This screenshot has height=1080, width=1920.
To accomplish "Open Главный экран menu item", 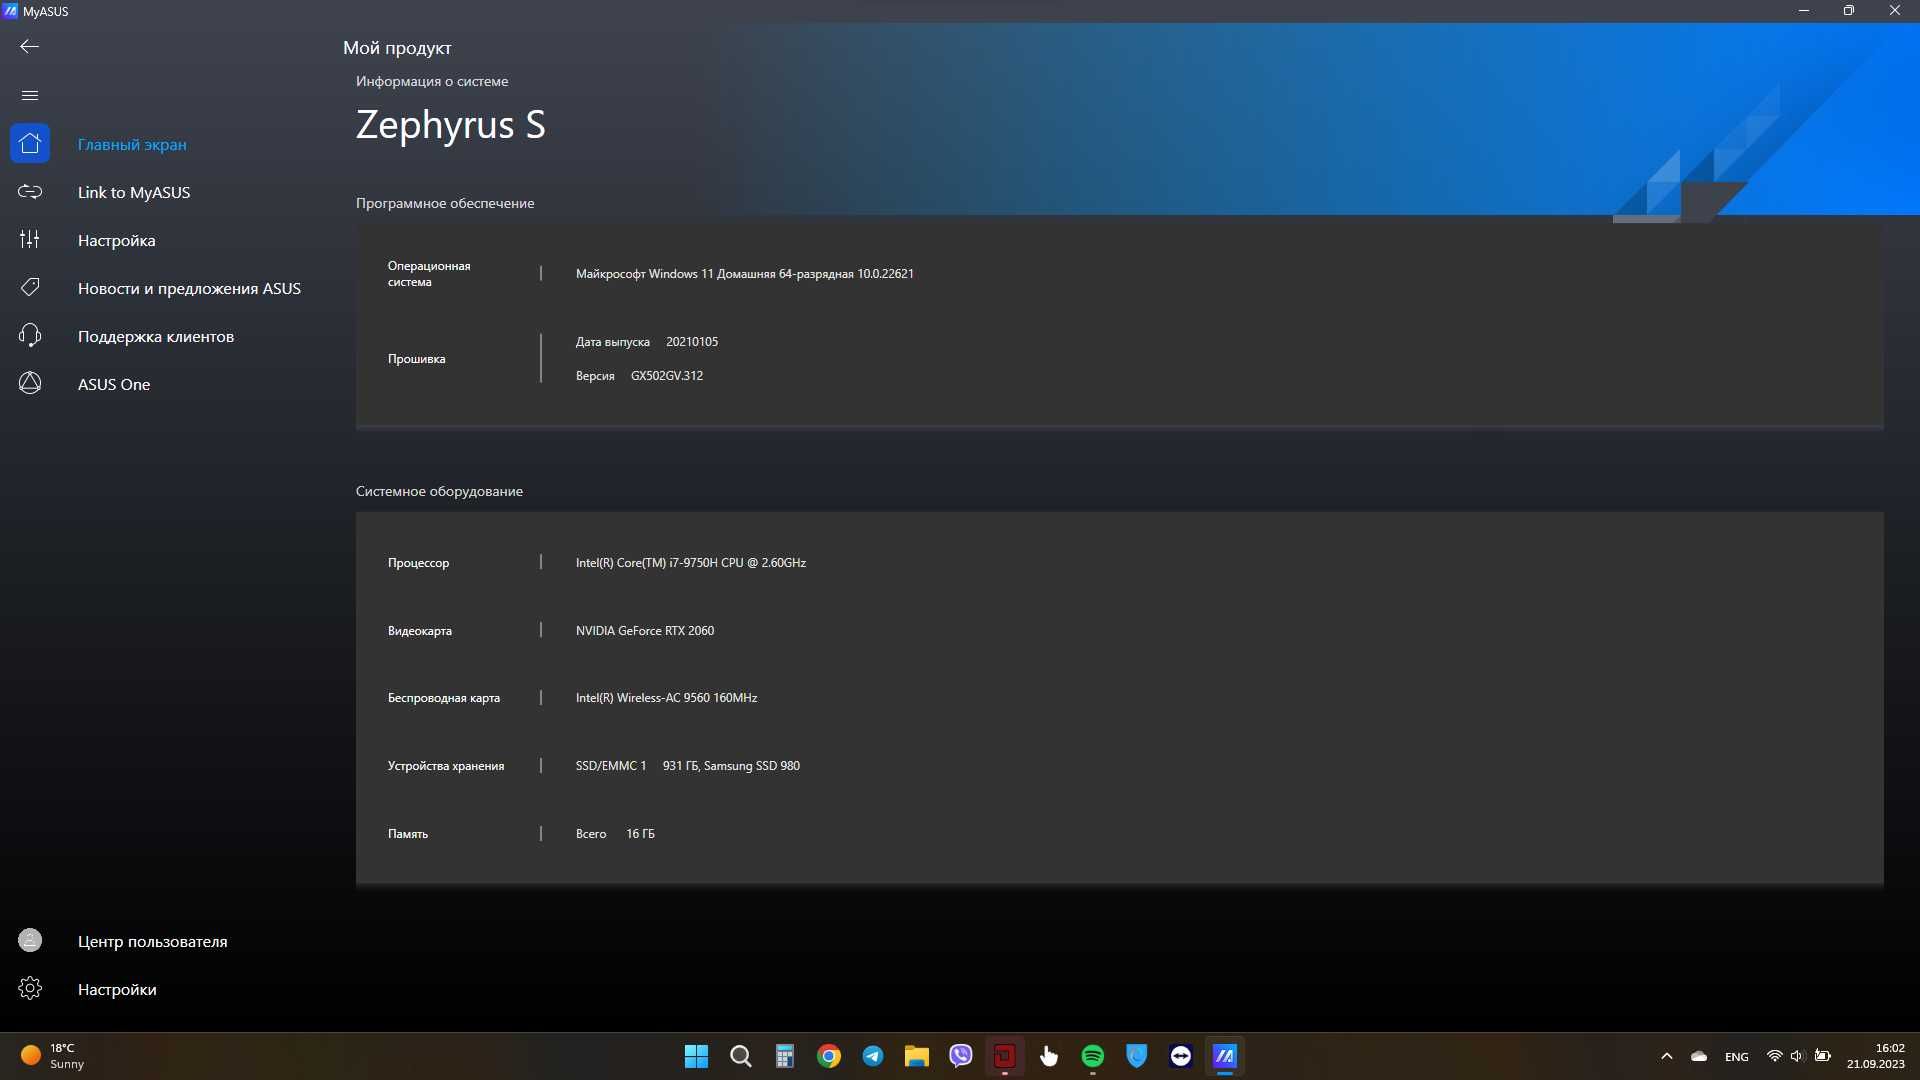I will 132,144.
